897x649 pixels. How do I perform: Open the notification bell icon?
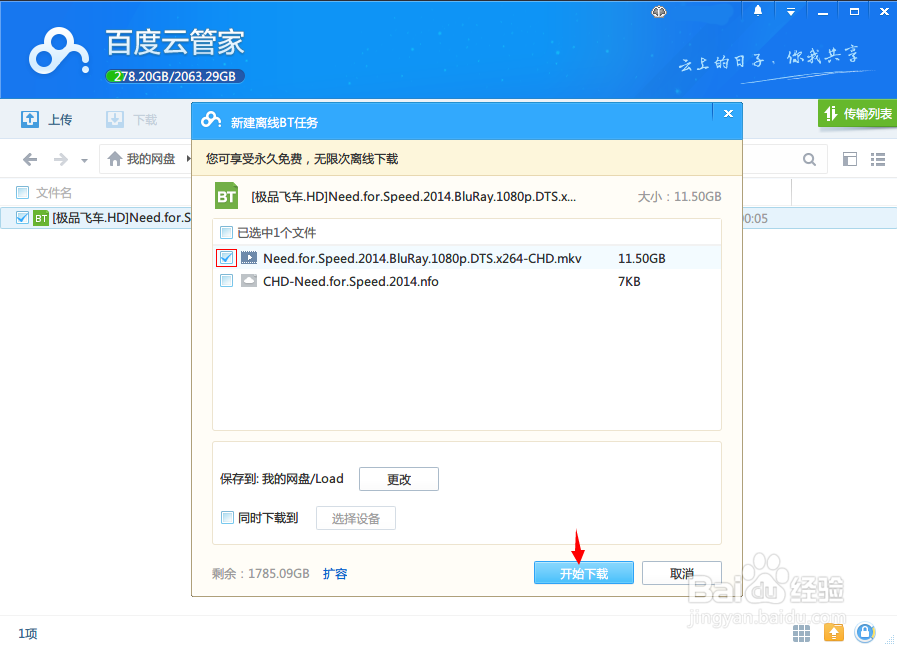pos(758,11)
